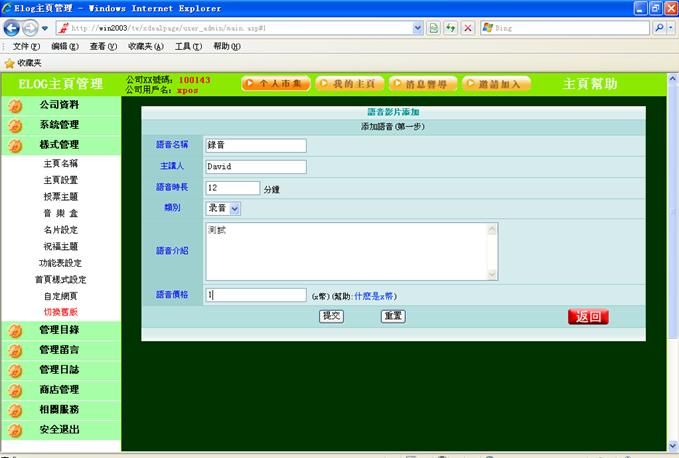Click the Bing search magnifier icon
Screen dimensions: 679x458
(x=660, y=28)
